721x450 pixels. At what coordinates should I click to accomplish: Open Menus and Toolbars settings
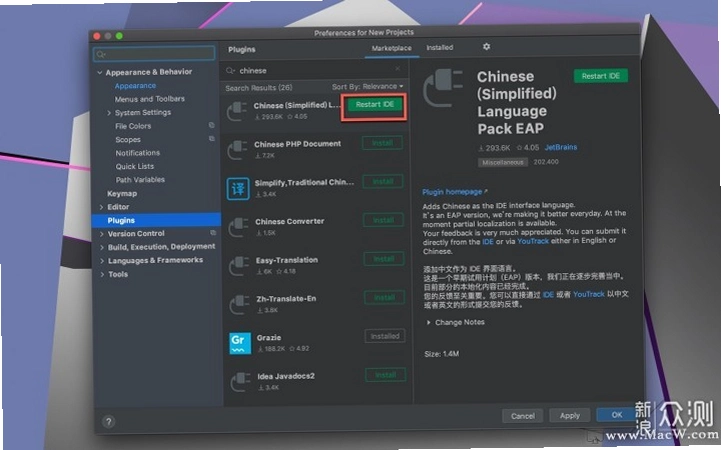pos(149,99)
